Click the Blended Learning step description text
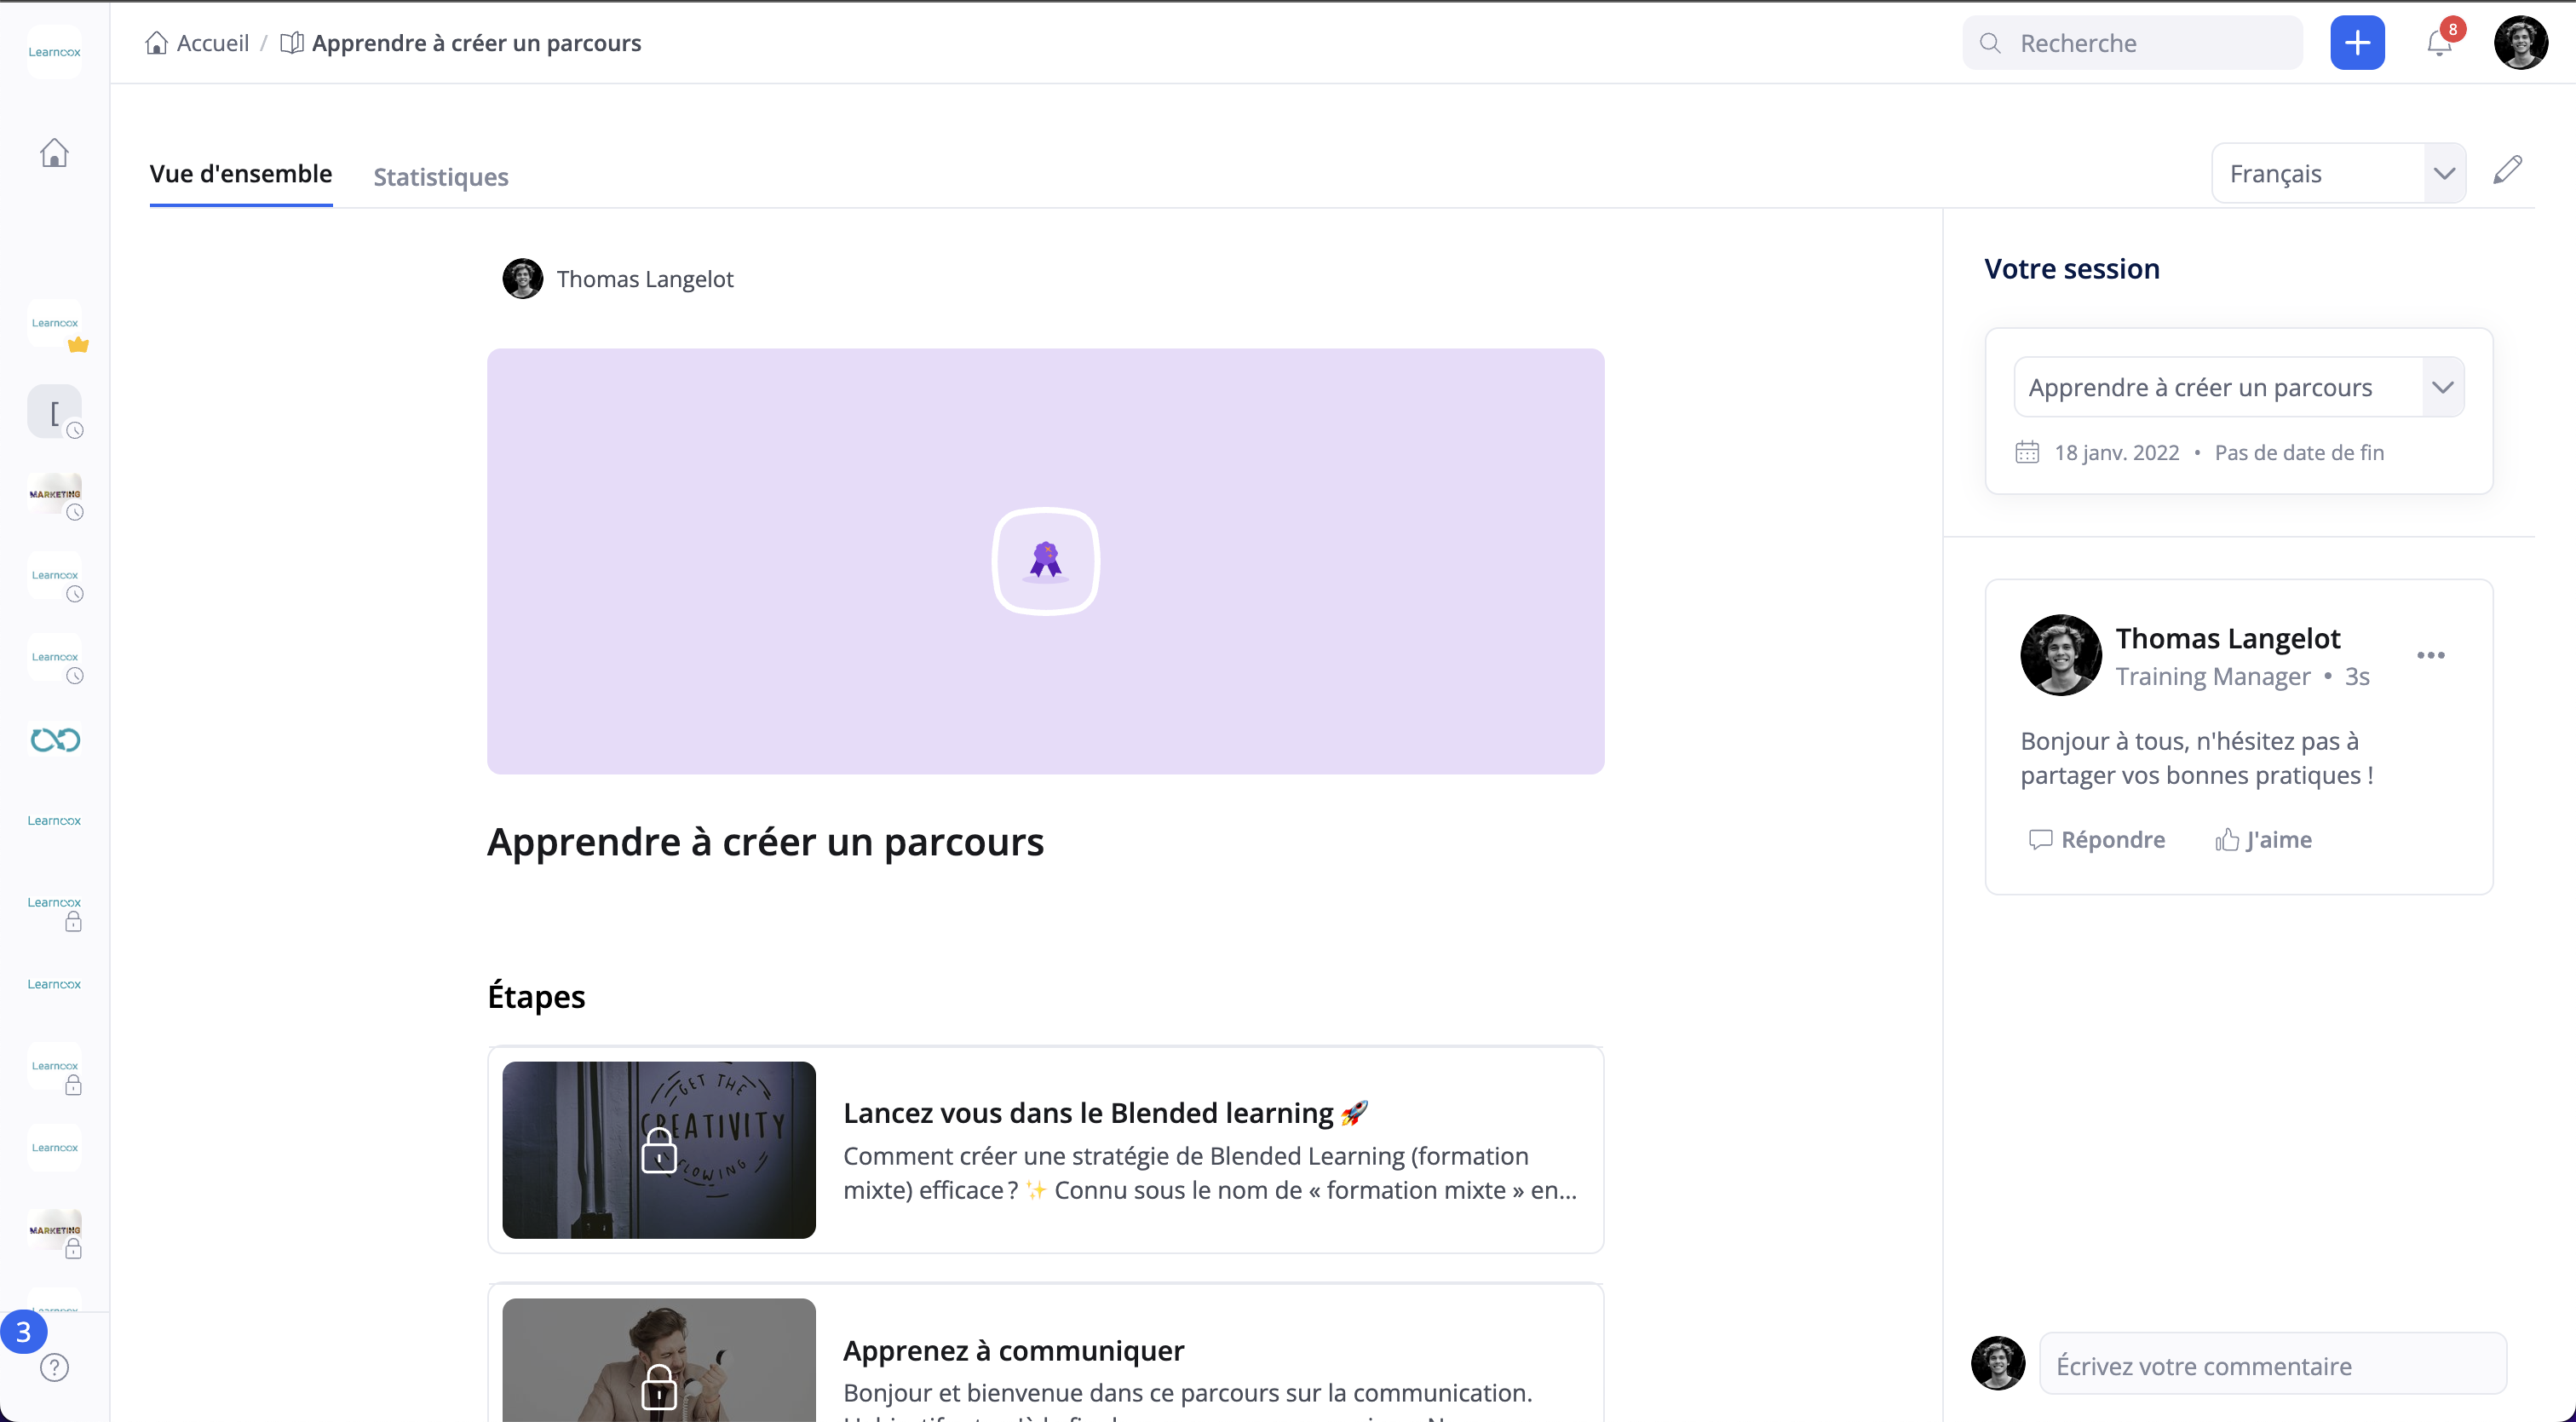Viewport: 2576px width, 1422px height. tap(1210, 1173)
